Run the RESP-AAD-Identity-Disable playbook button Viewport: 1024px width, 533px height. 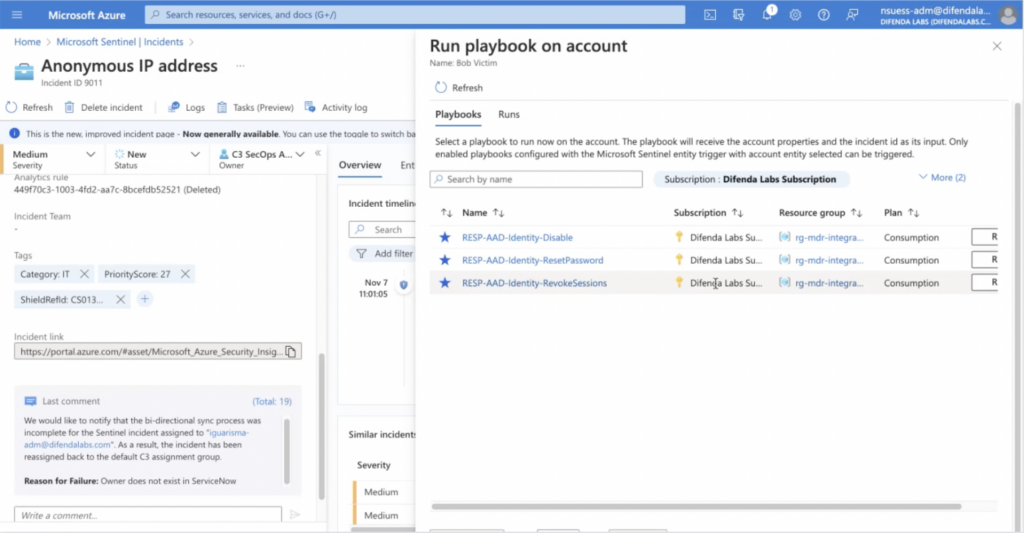coord(985,236)
